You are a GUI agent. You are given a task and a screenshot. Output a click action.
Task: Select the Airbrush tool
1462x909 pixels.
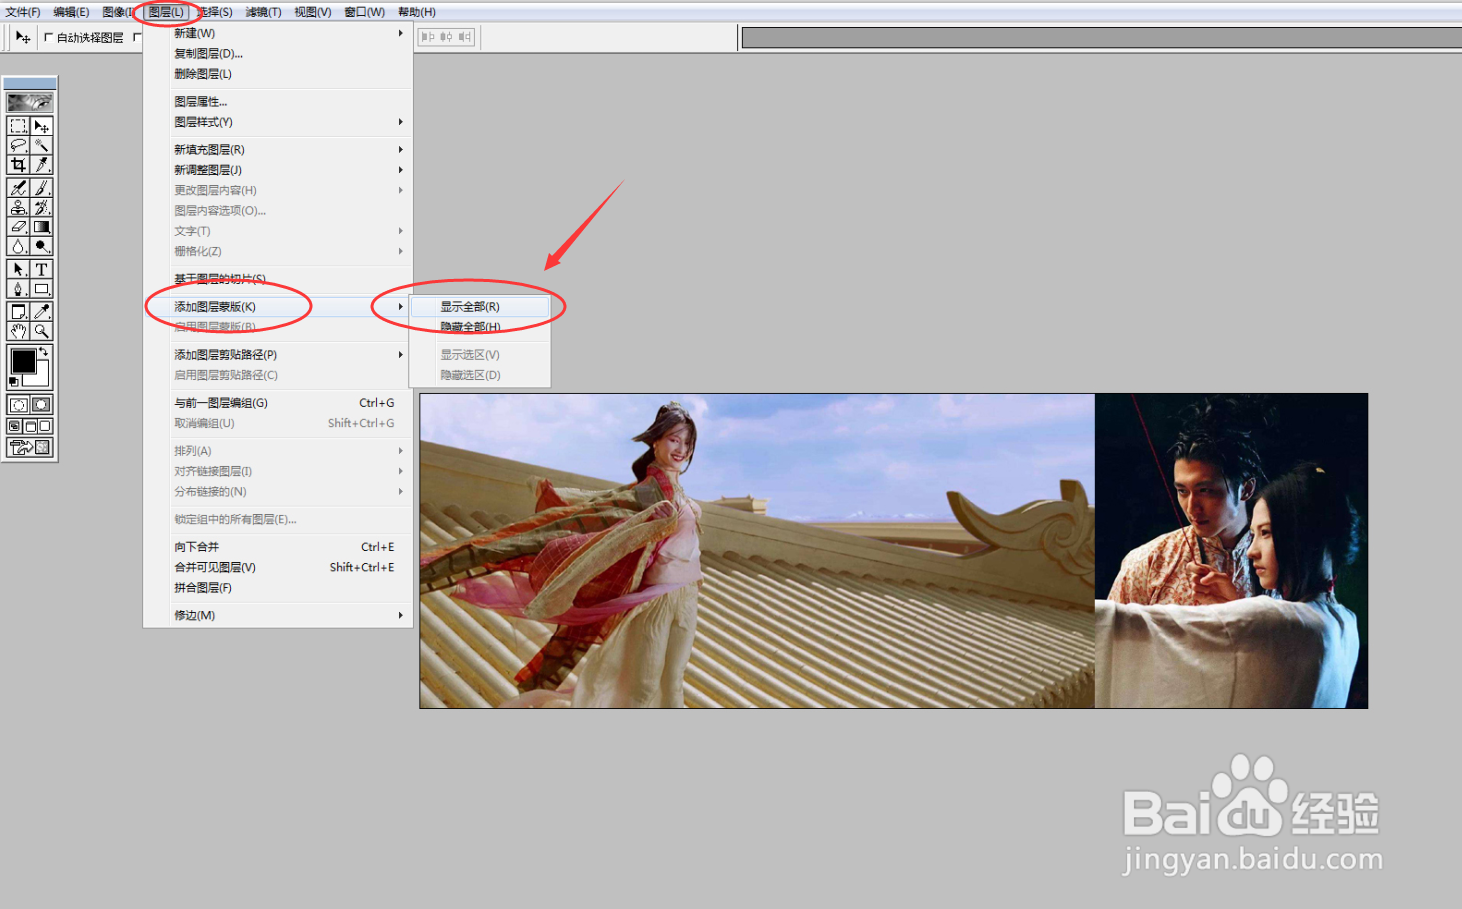click(18, 188)
